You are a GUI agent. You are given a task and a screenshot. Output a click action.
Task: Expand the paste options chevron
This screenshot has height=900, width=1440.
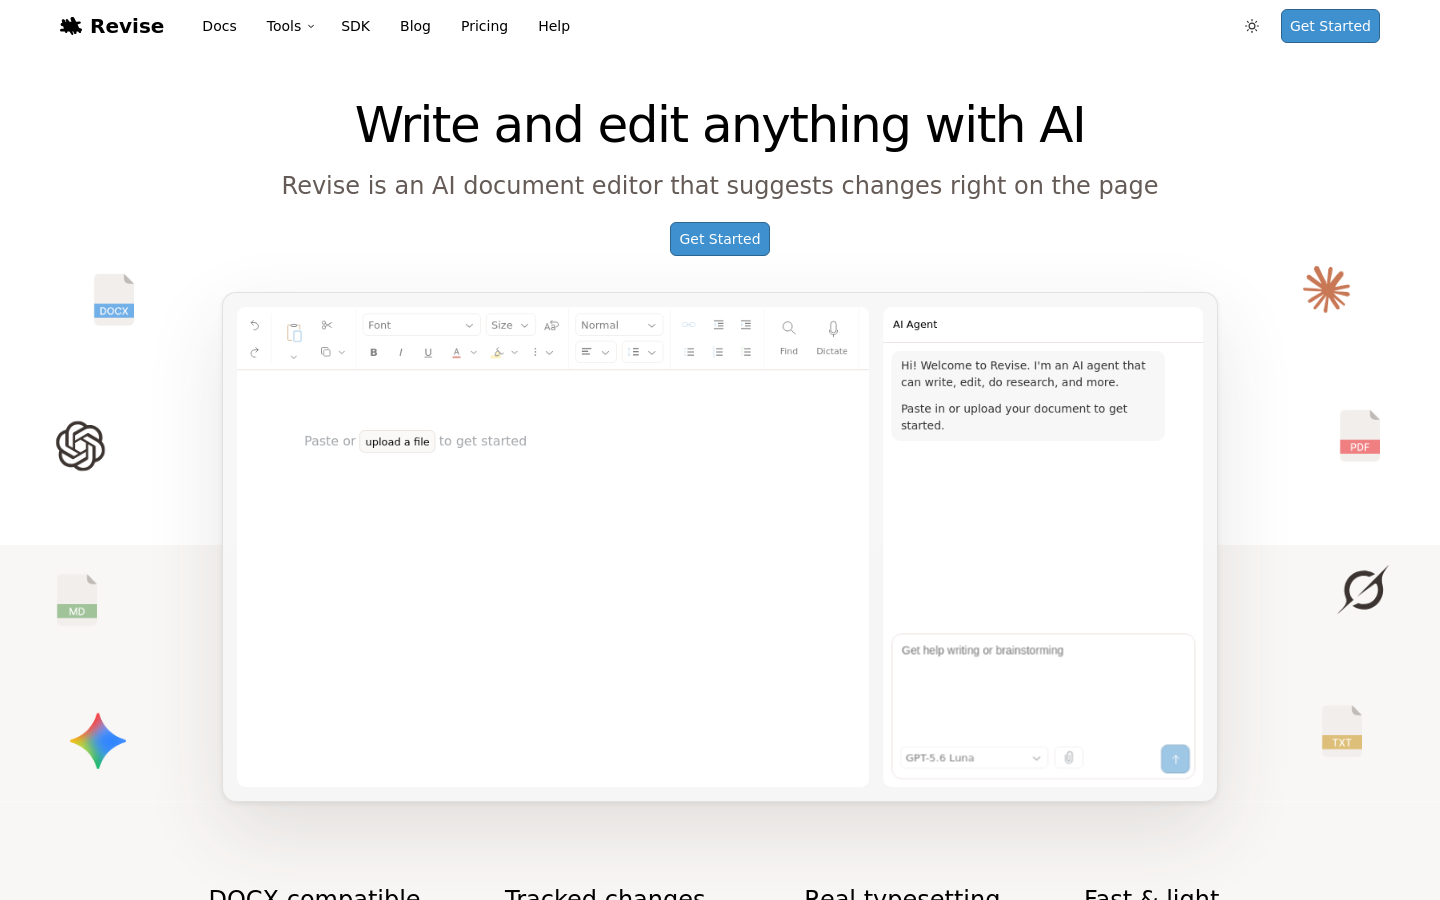coord(294,357)
